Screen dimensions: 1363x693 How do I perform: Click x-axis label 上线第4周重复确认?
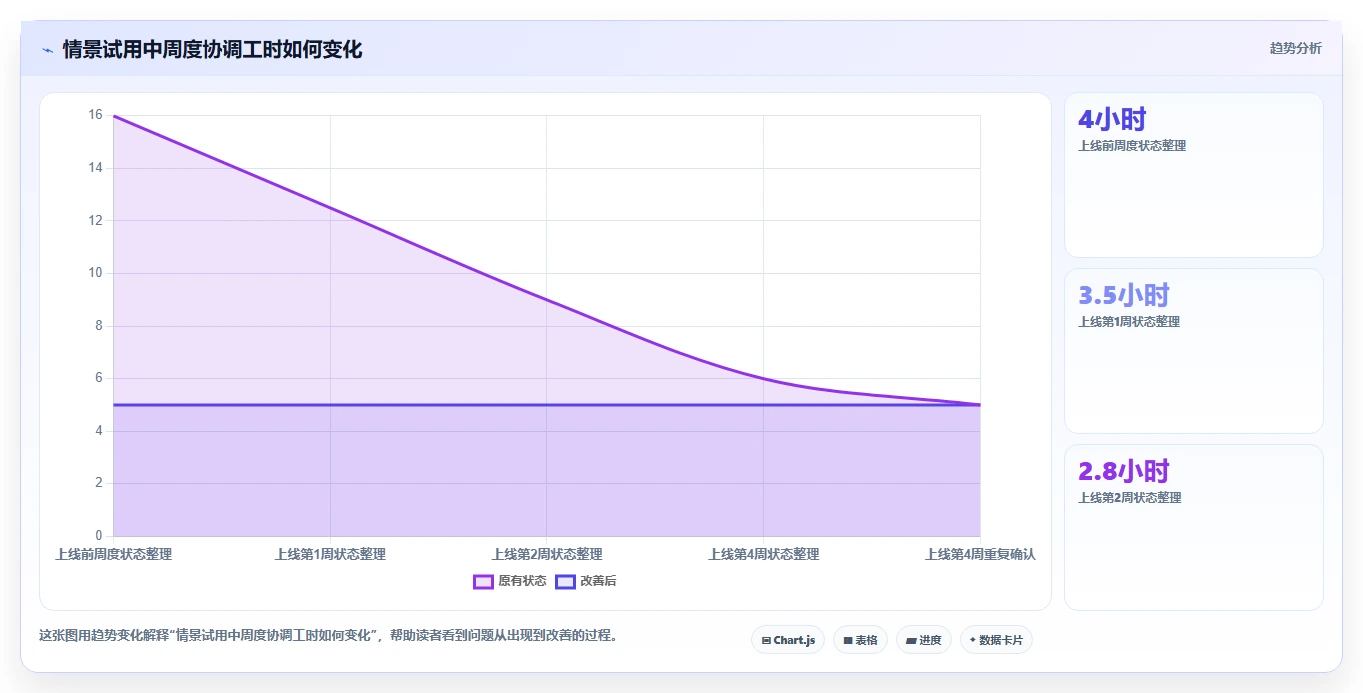[x=980, y=554]
